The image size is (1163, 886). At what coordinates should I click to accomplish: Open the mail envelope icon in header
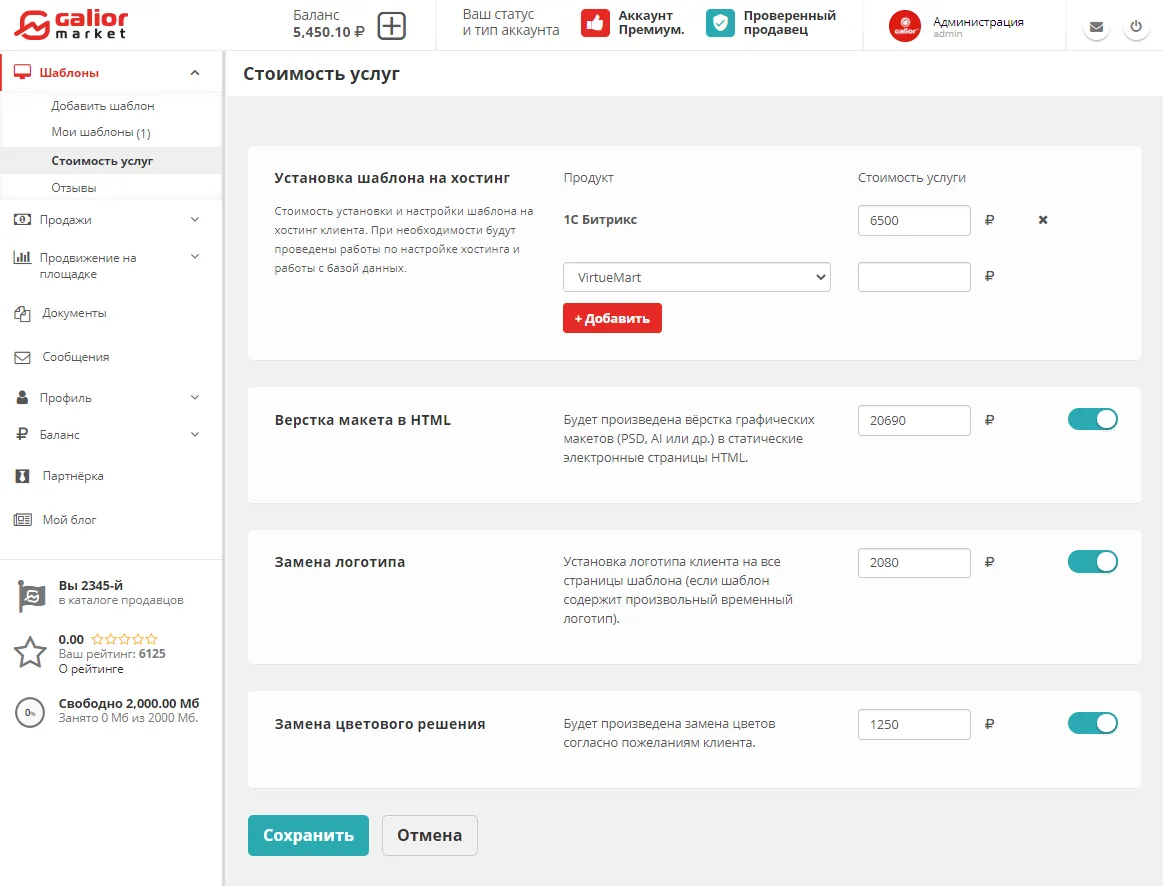coord(1097,27)
